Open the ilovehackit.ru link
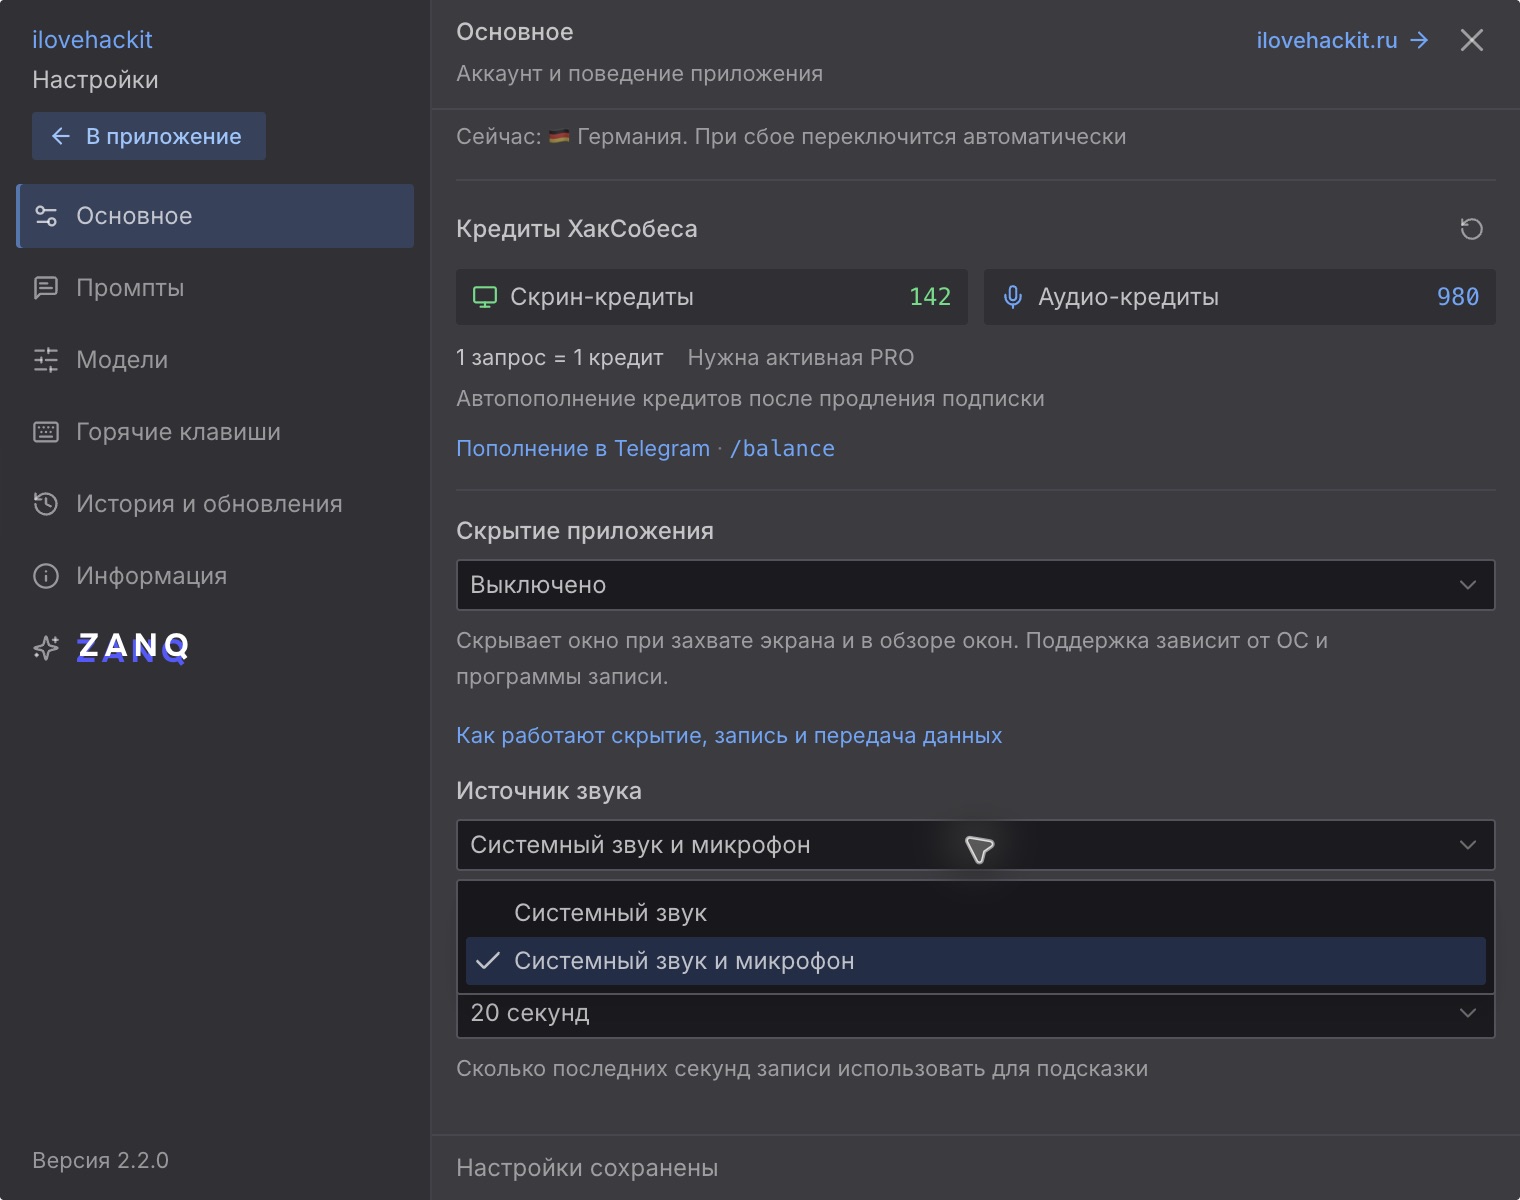The width and height of the screenshot is (1520, 1200). tap(1342, 40)
